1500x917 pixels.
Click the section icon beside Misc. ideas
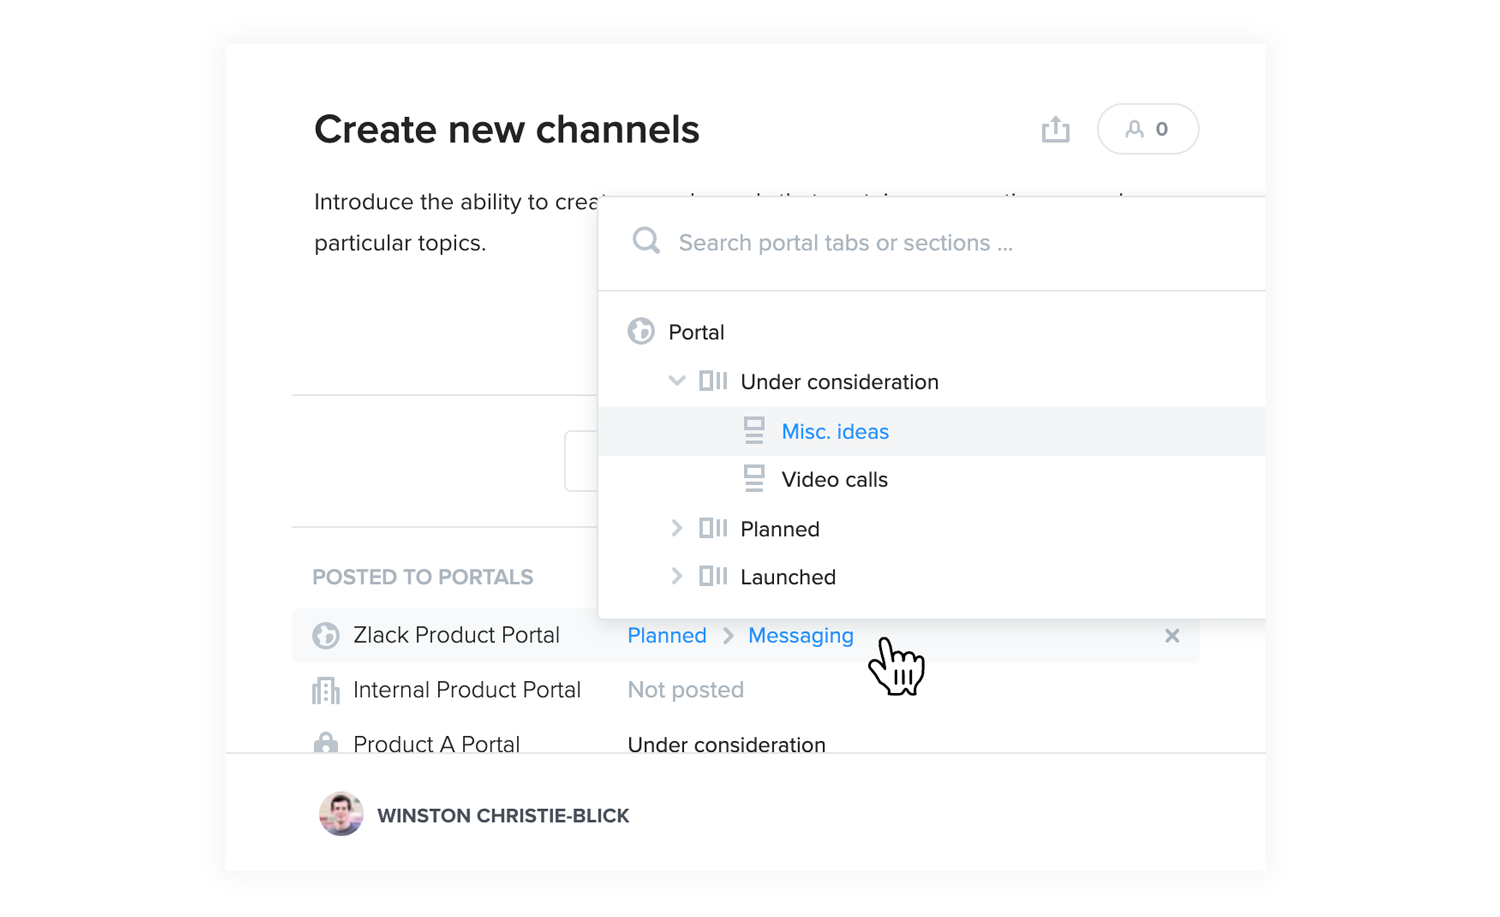tap(754, 431)
